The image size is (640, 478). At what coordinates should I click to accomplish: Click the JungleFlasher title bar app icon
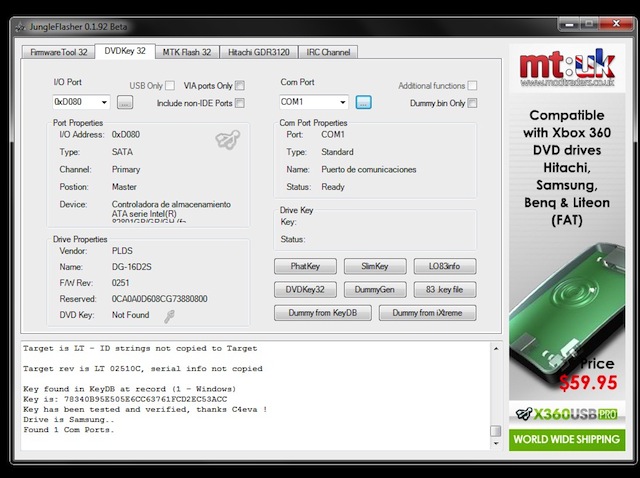point(20,27)
